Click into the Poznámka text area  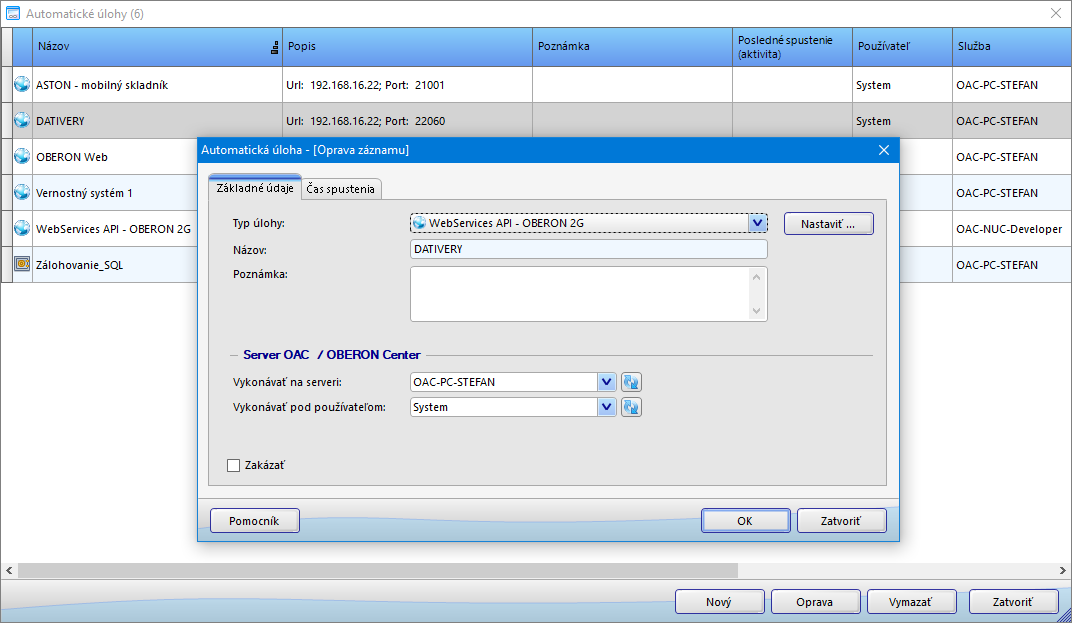[x=580, y=294]
